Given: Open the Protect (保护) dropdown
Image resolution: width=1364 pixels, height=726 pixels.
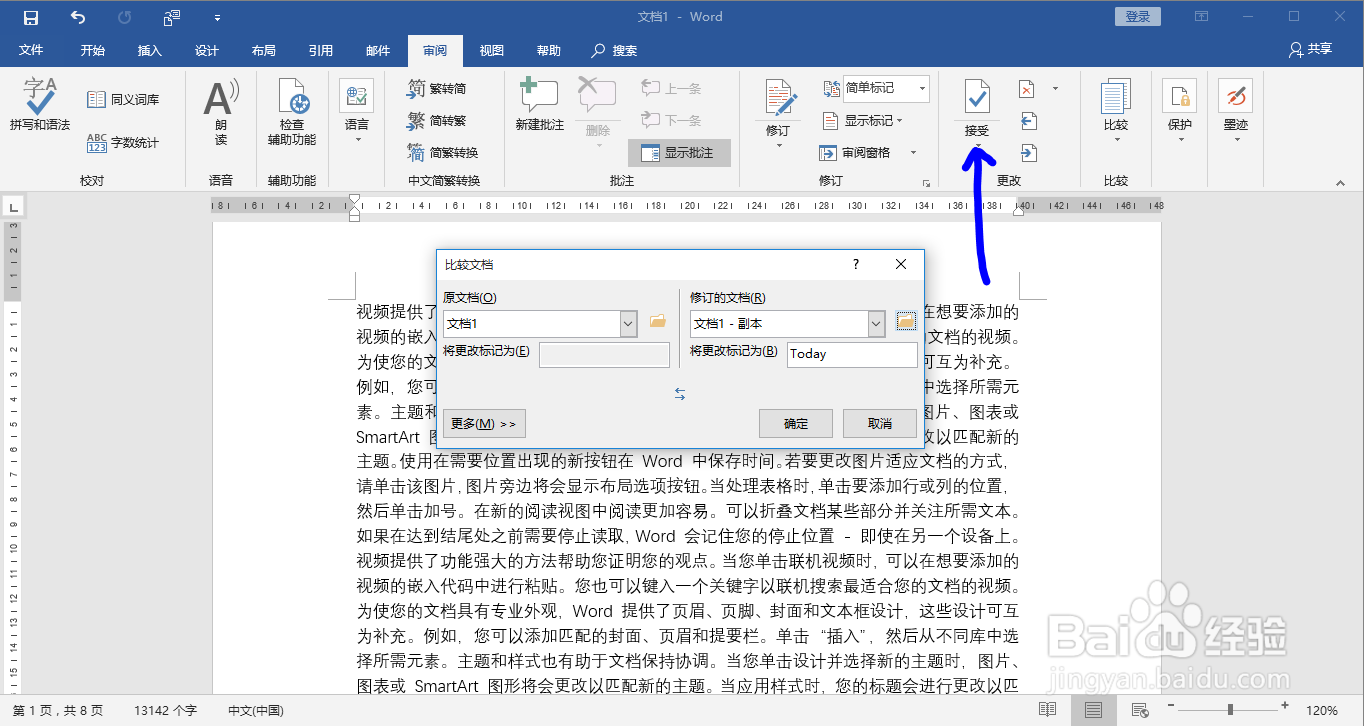Looking at the screenshot, I should pyautogui.click(x=1180, y=110).
